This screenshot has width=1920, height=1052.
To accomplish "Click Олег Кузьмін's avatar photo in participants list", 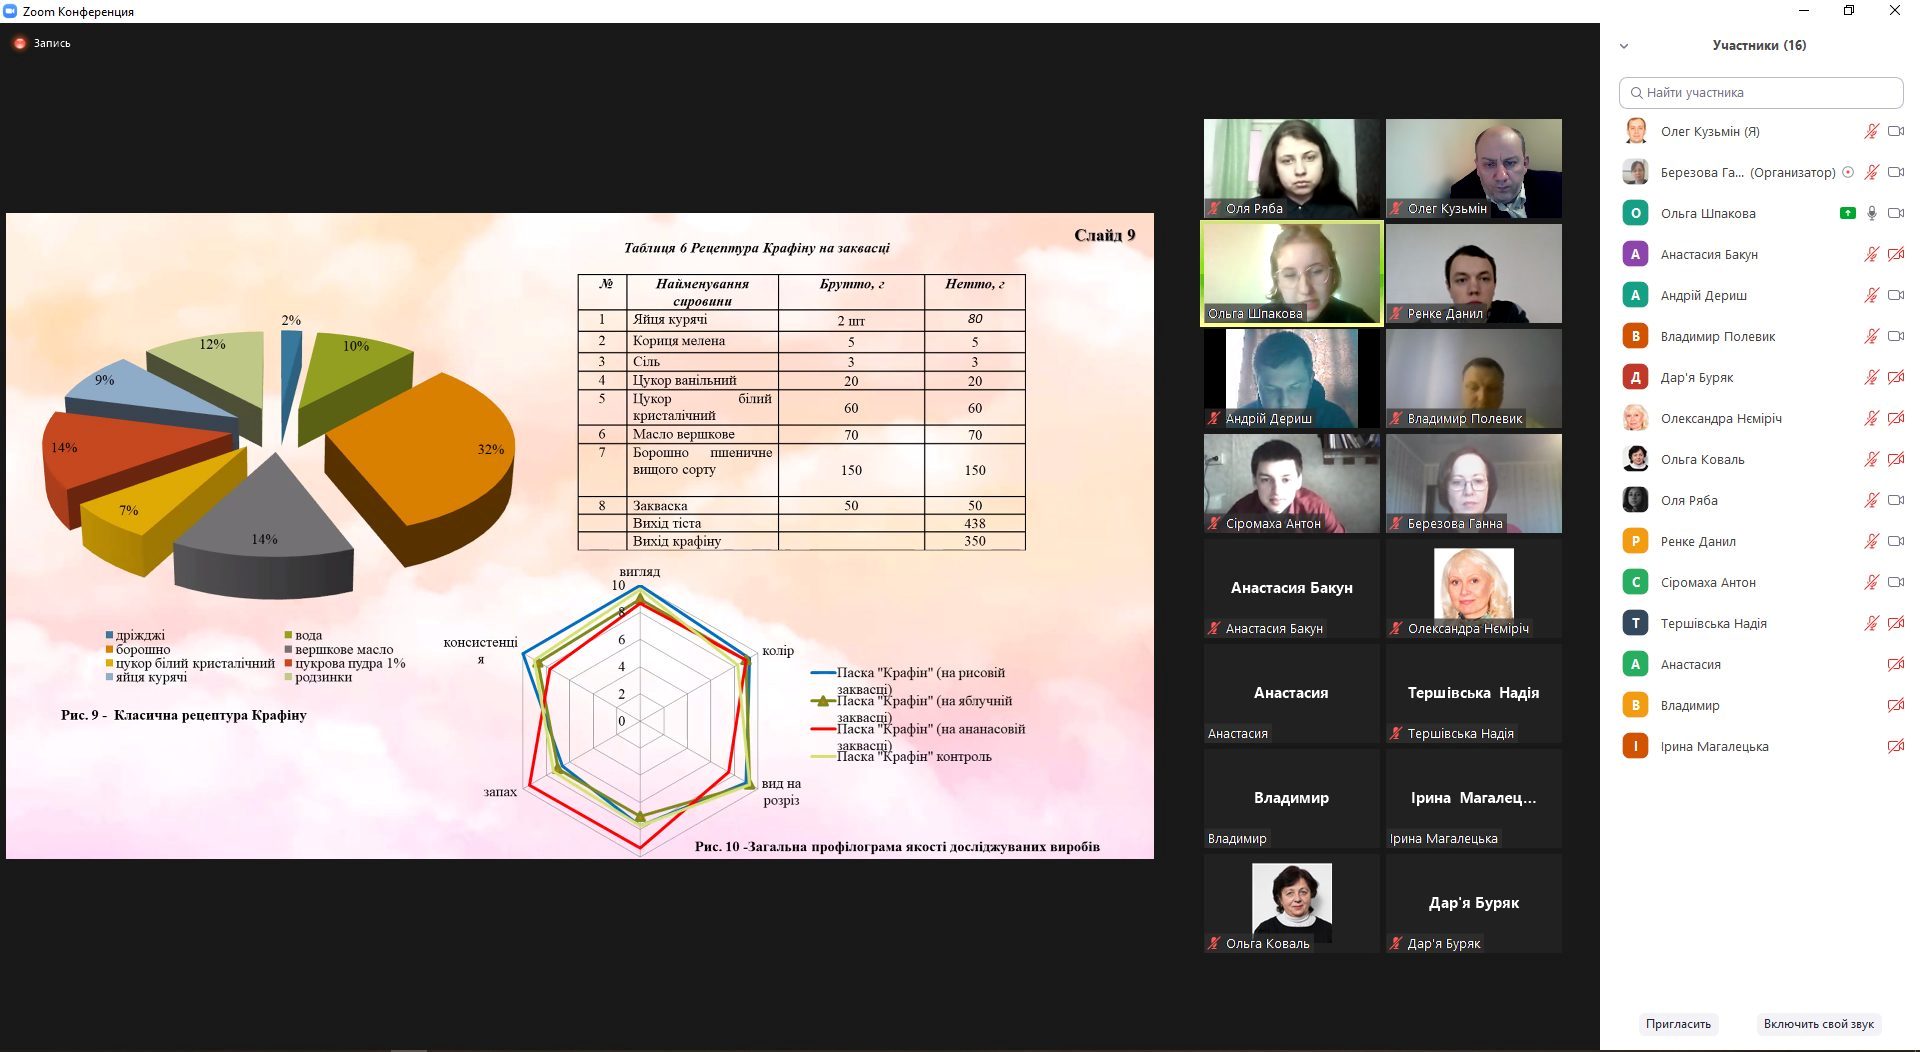I will click(1635, 131).
